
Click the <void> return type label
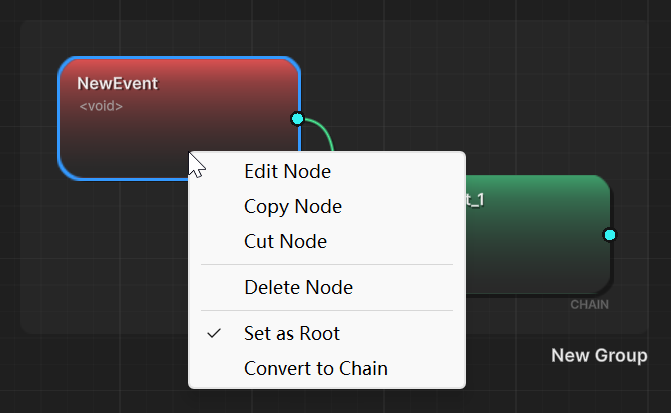[101, 105]
